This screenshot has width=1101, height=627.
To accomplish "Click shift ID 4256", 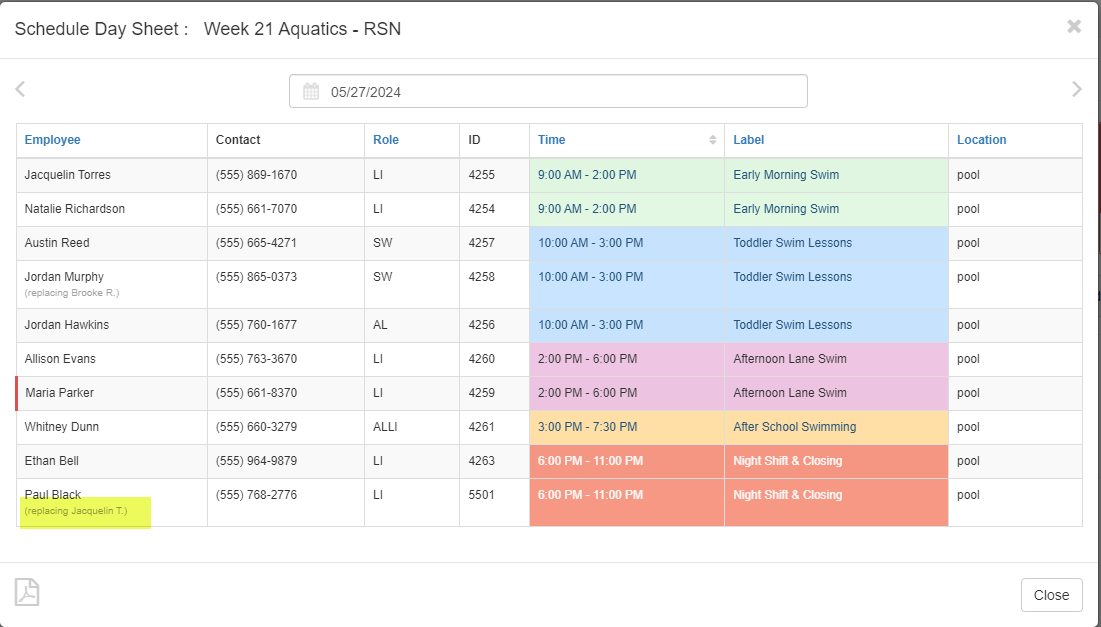I will [482, 325].
